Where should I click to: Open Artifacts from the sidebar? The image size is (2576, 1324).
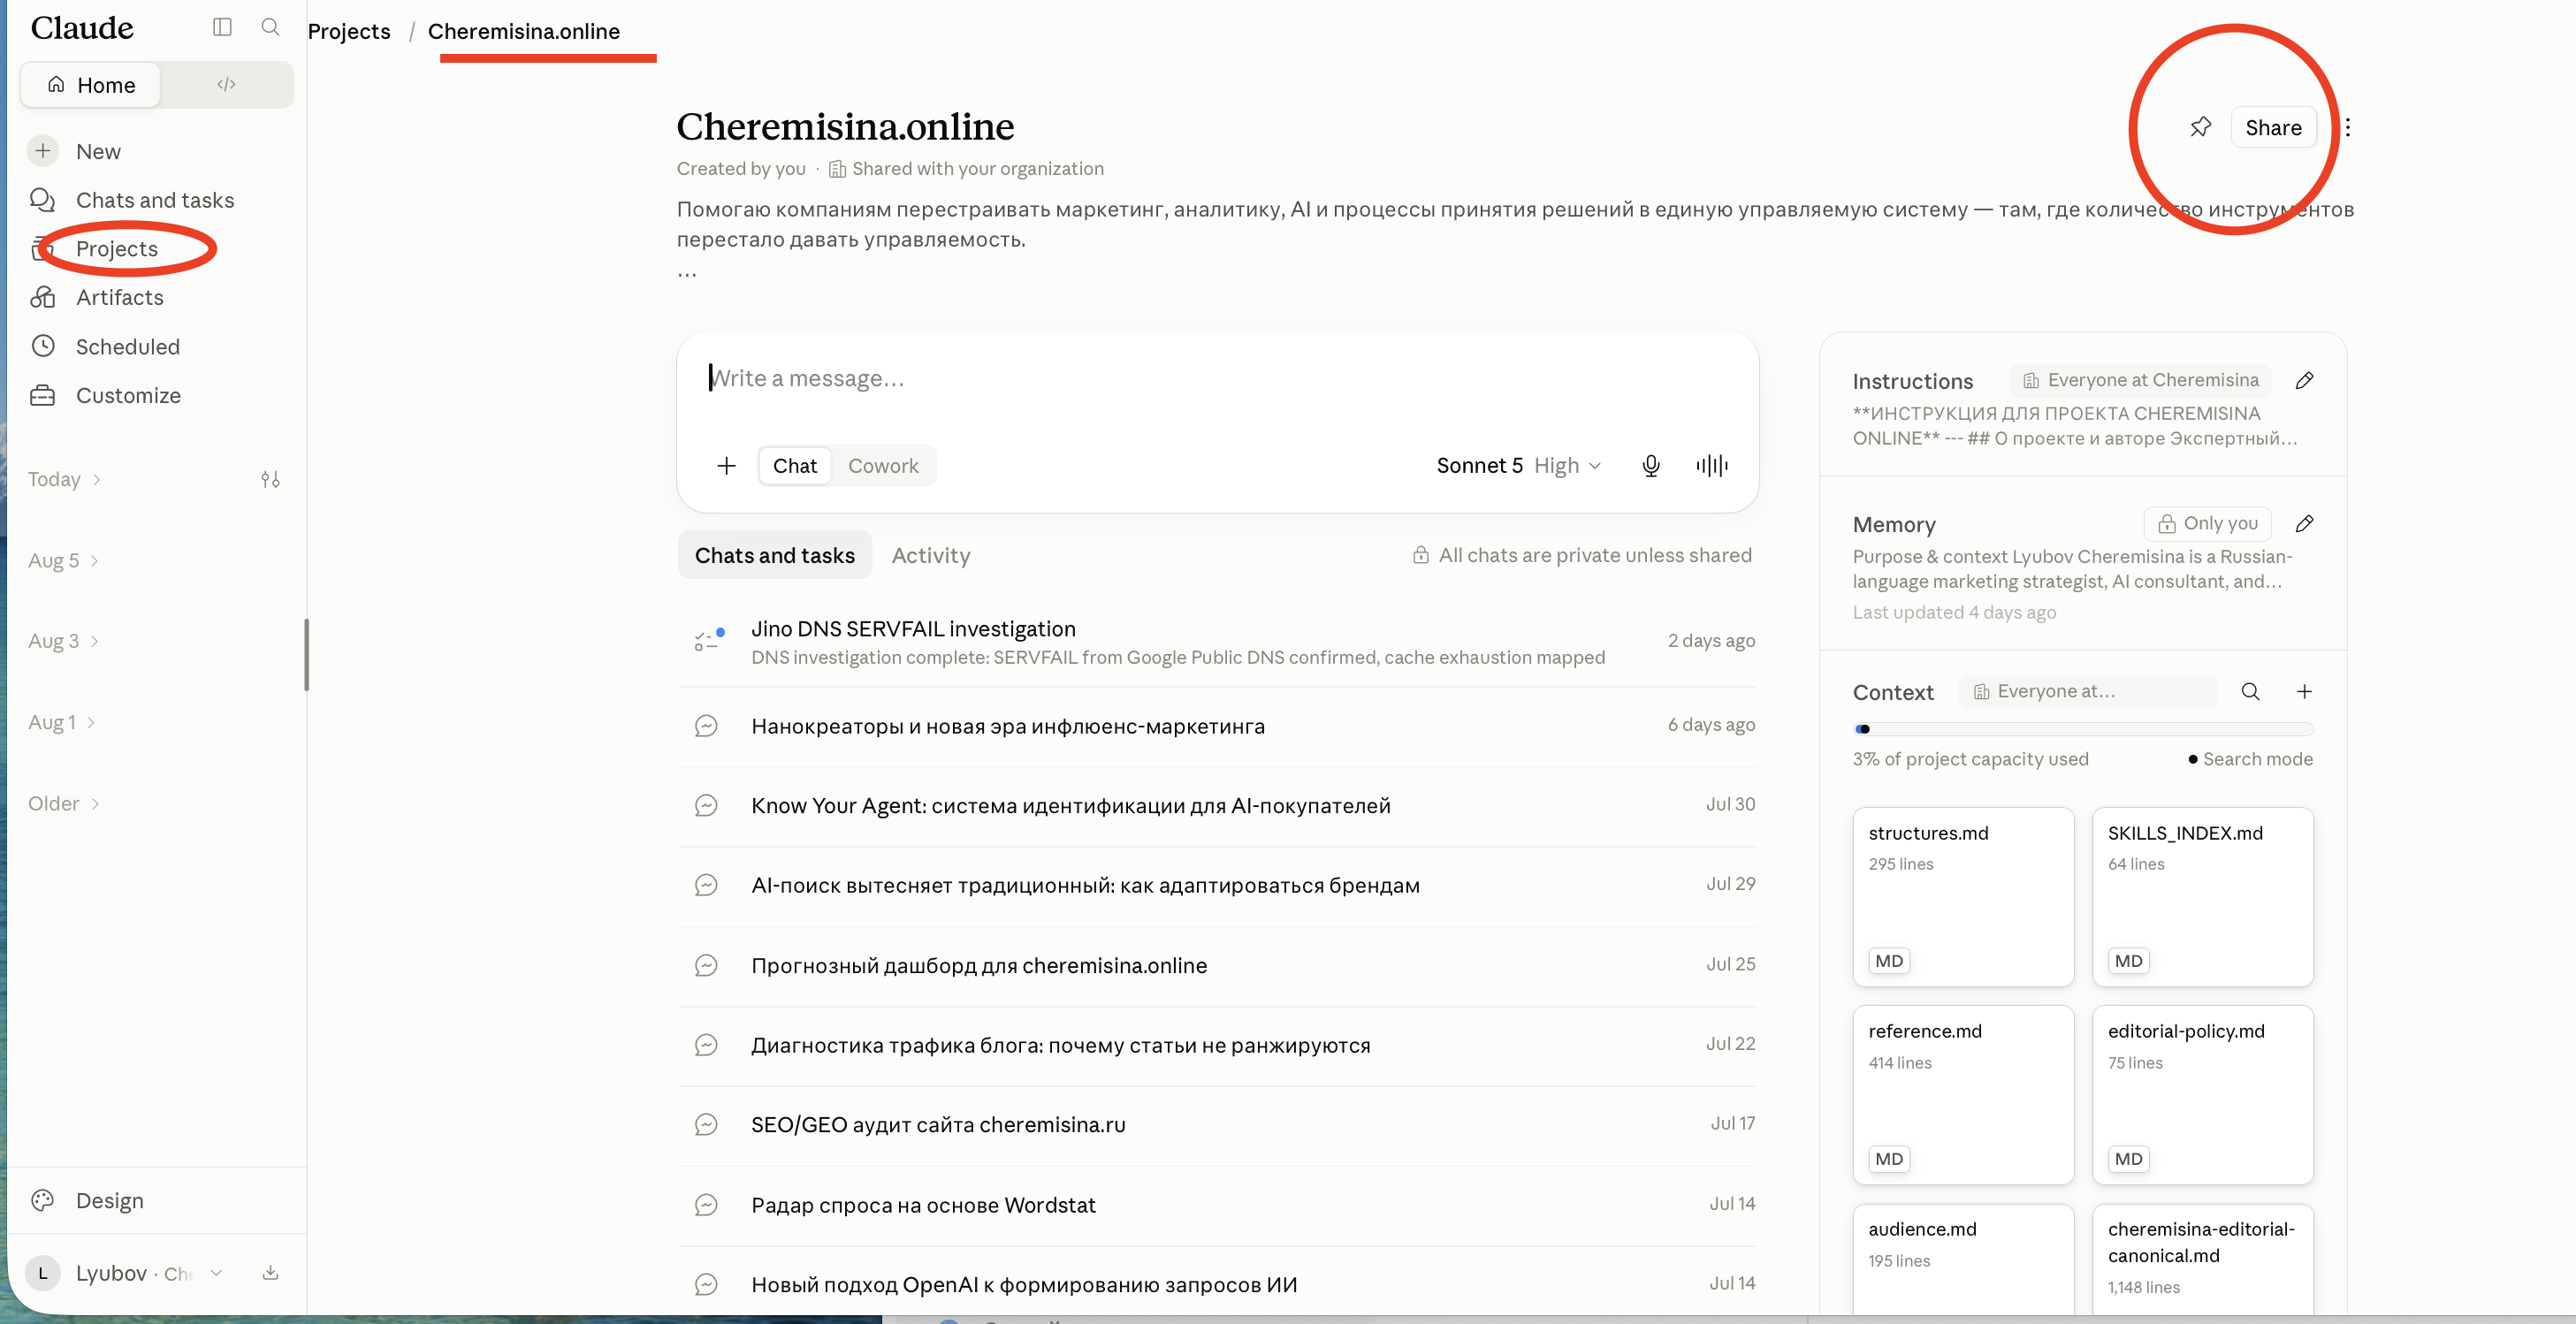click(120, 297)
